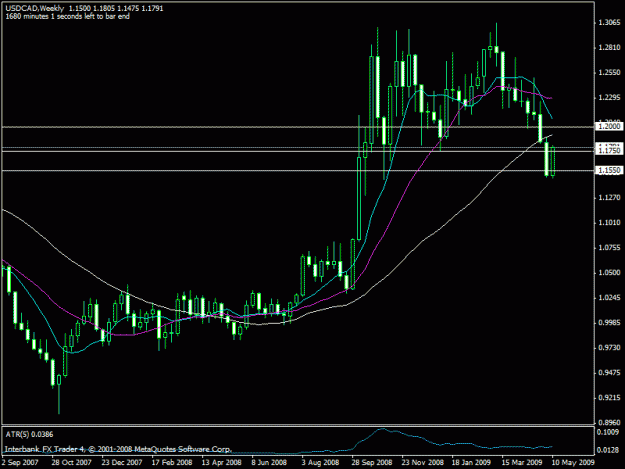Select the 1.1550 horizontal line price label
The height and width of the screenshot is (469, 625).
point(609,170)
